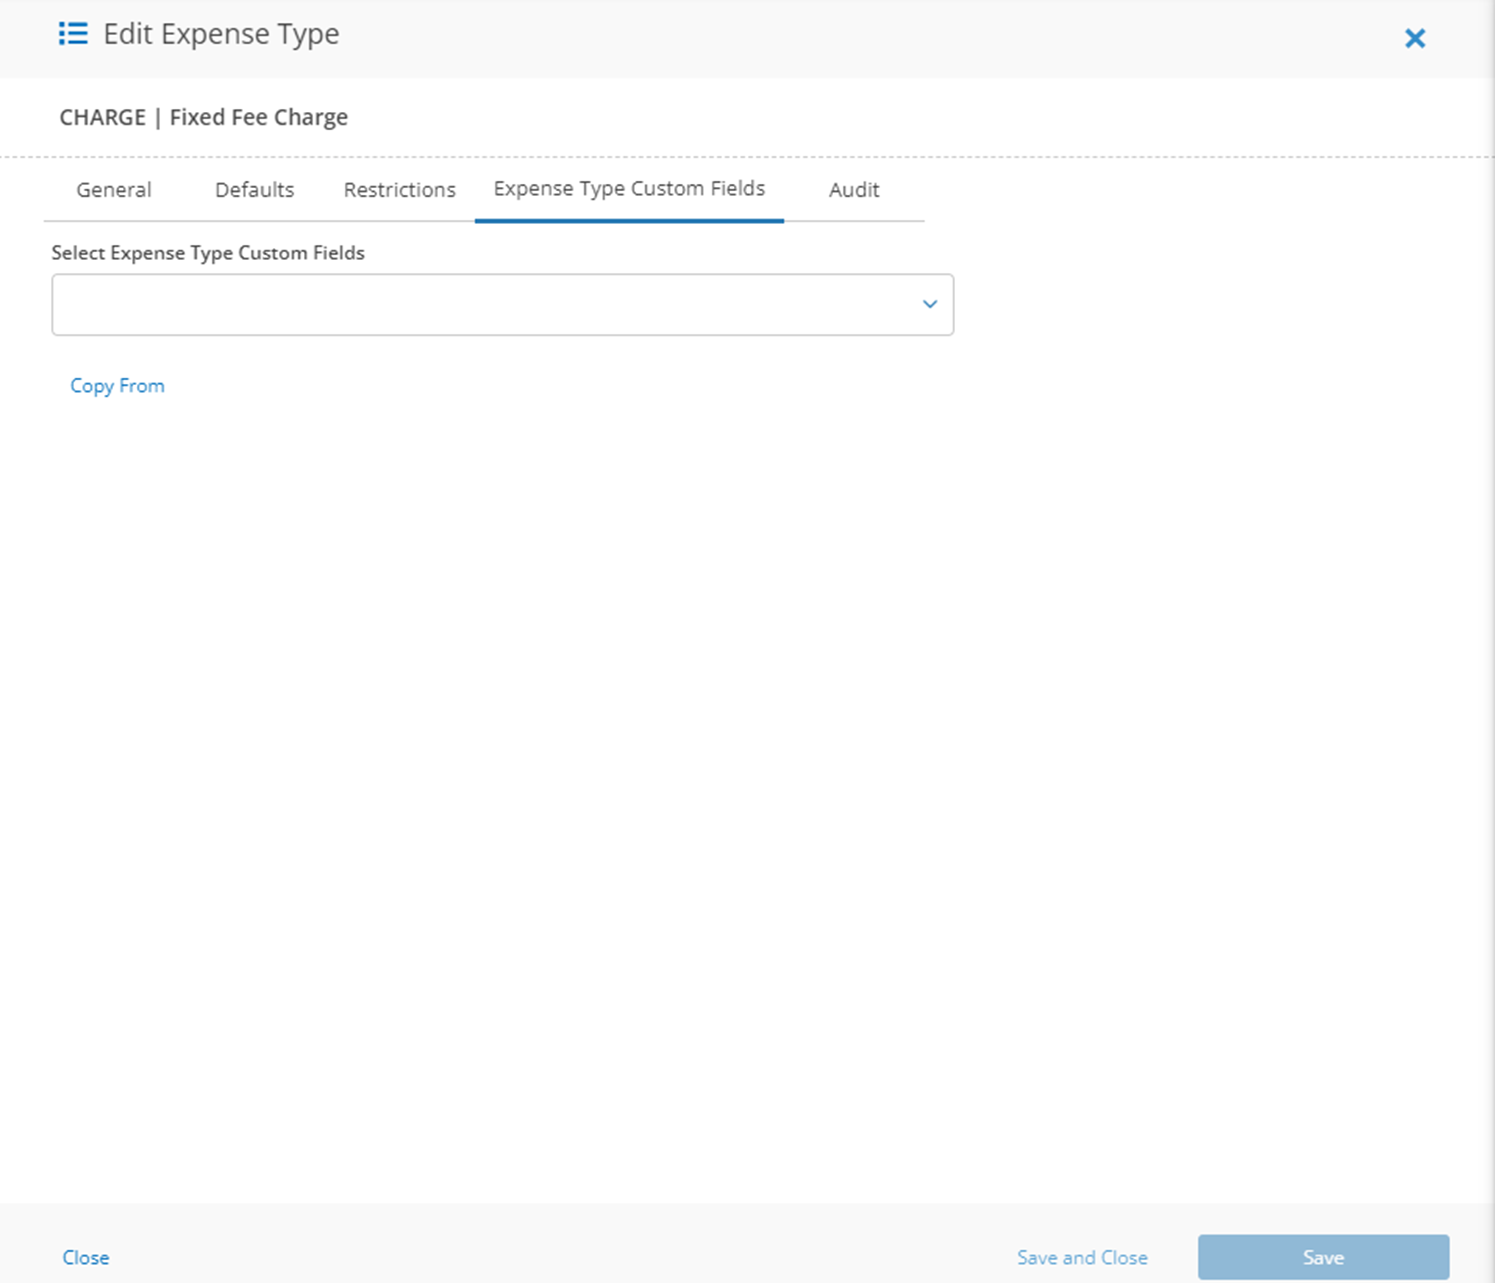
Task: Click inside the custom fields selection box
Action: click(x=480, y=305)
